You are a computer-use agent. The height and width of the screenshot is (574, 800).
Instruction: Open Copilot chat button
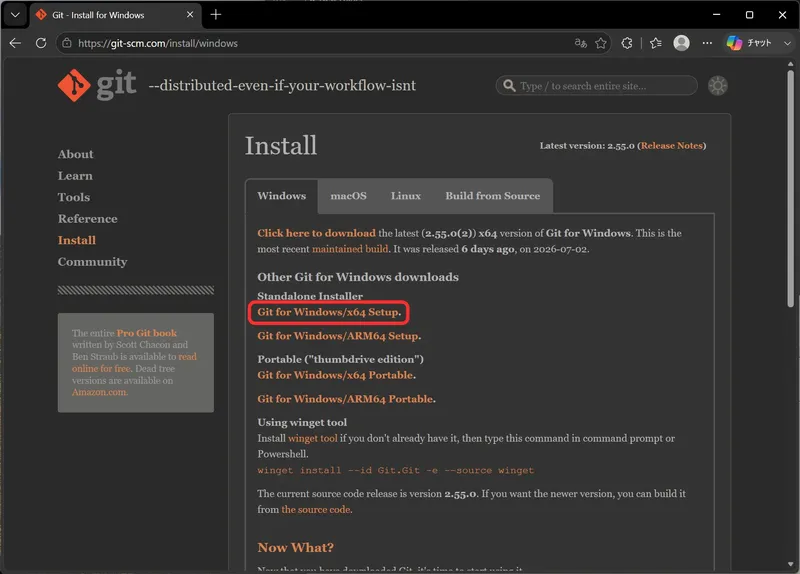click(x=749, y=43)
